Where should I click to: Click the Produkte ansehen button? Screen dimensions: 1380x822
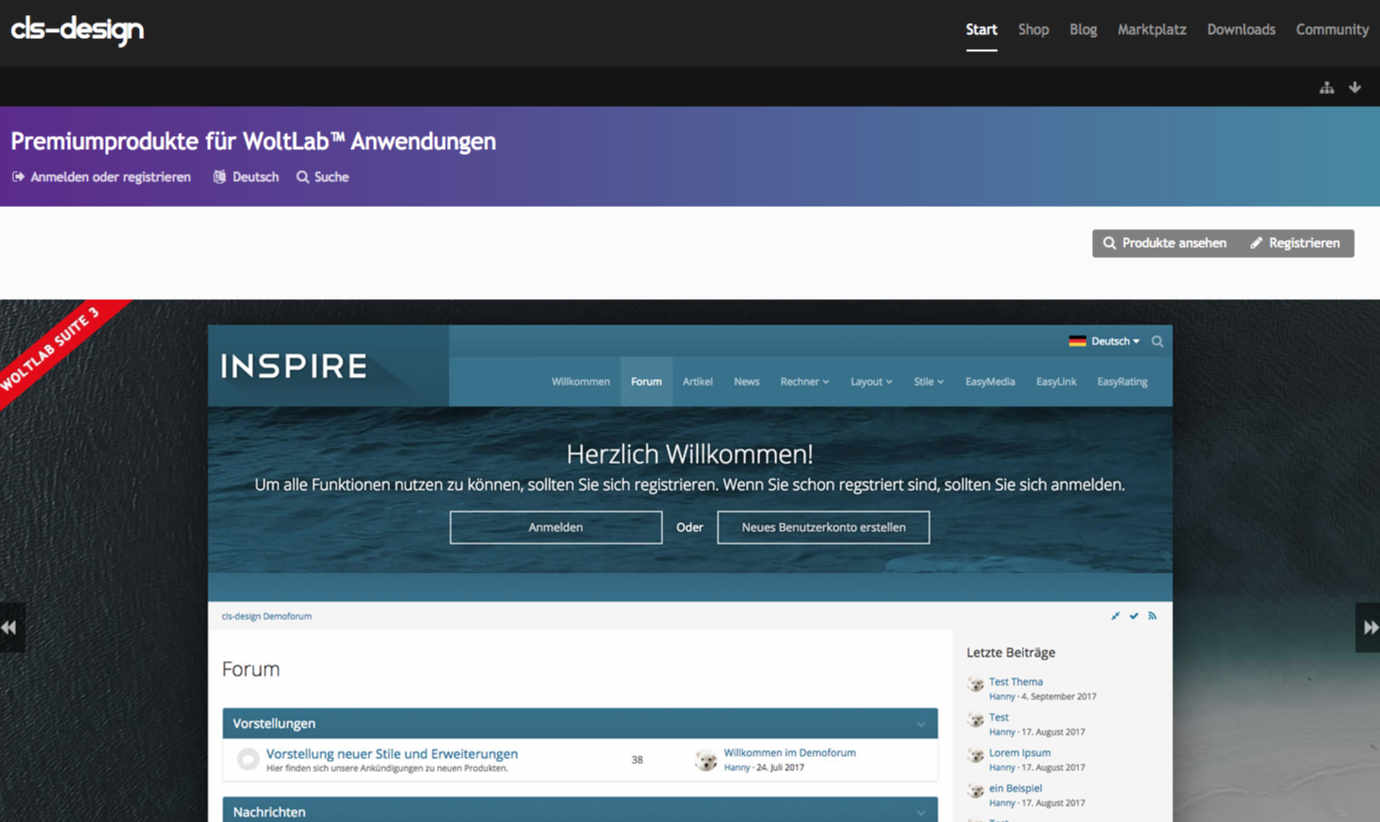click(1164, 243)
